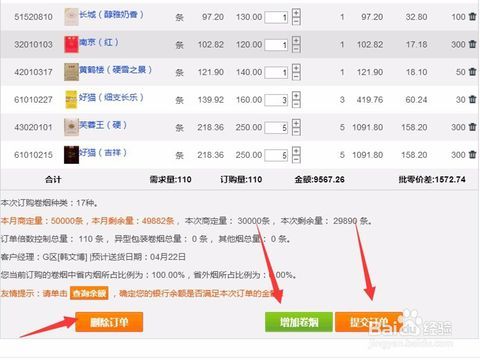Remove 南京 (红) using its trash icon

472,44
